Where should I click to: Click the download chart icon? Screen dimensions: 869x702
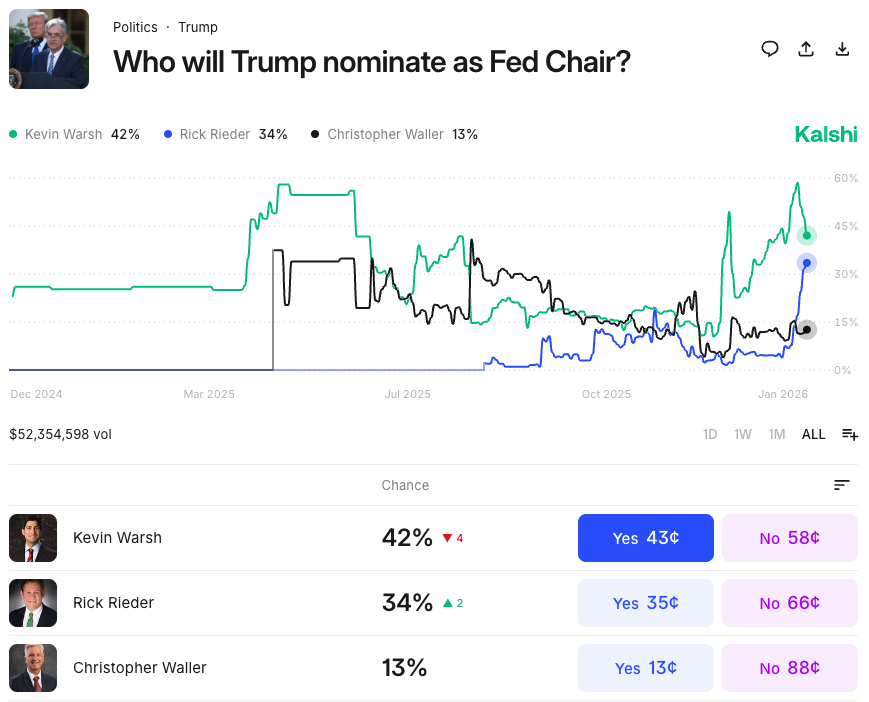[x=842, y=48]
